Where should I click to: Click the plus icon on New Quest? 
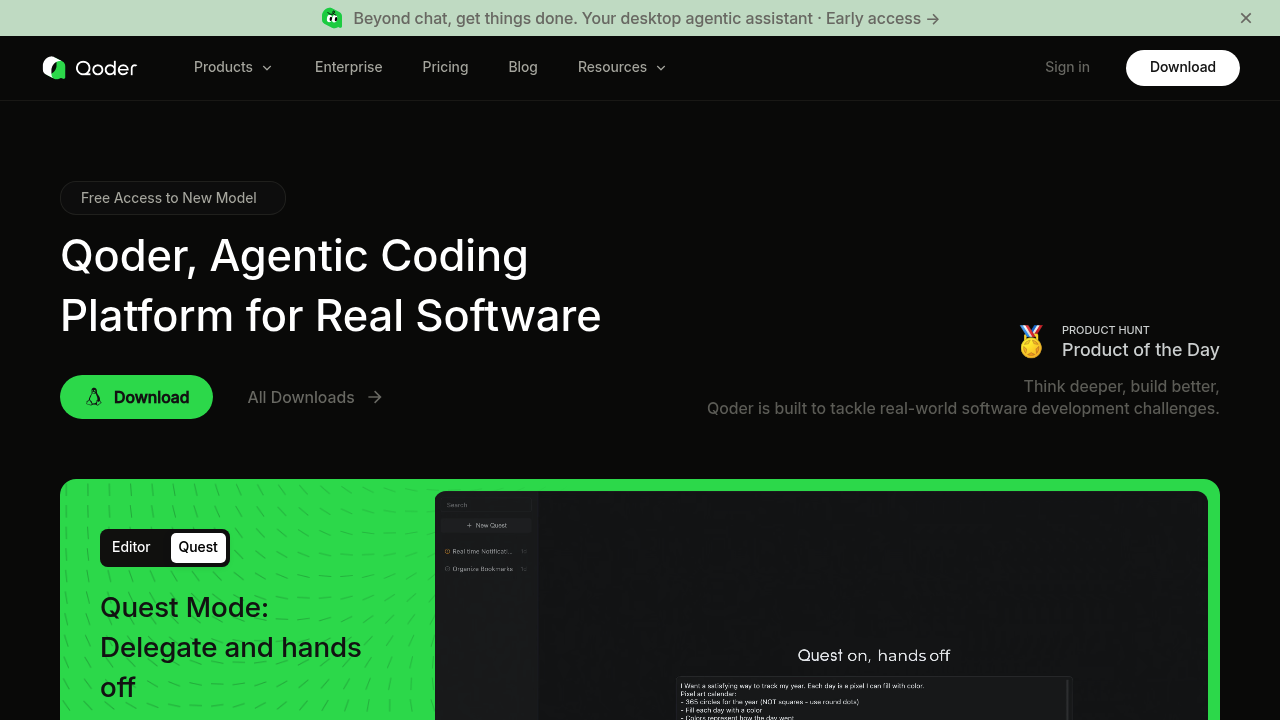pos(469,525)
